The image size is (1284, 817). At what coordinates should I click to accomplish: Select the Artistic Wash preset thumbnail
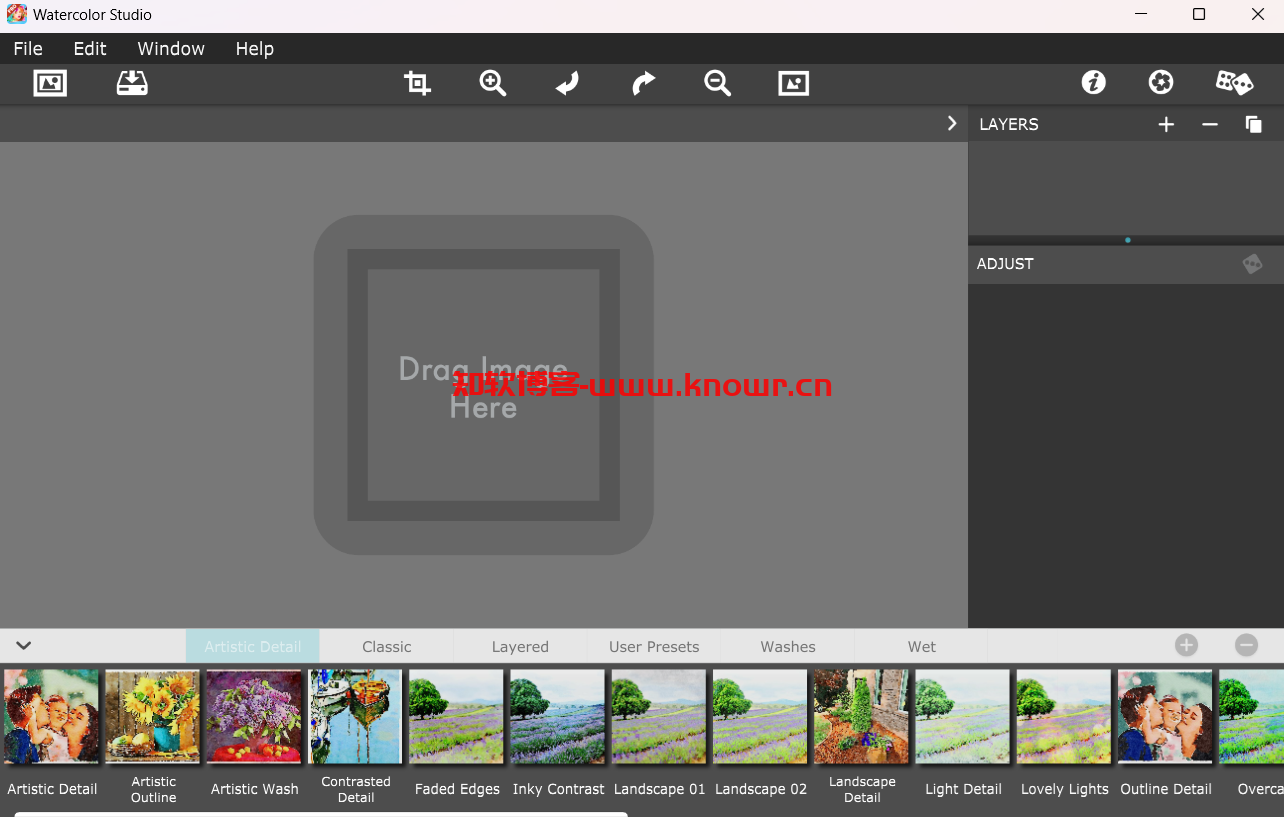(x=254, y=717)
